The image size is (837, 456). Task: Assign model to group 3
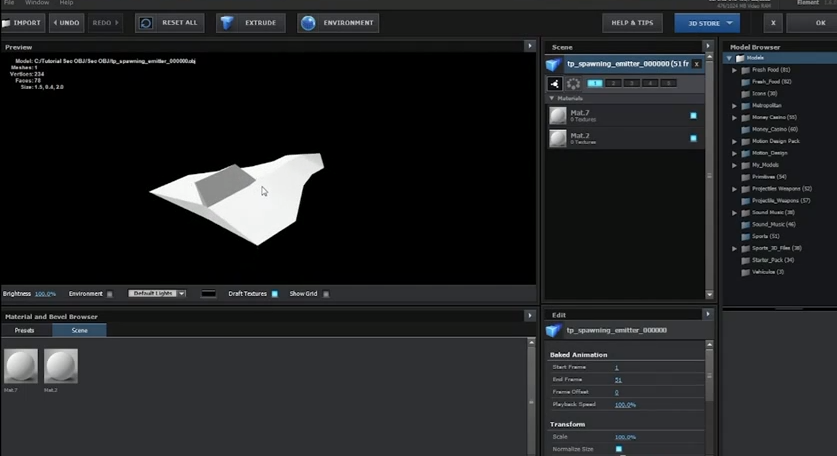click(631, 83)
